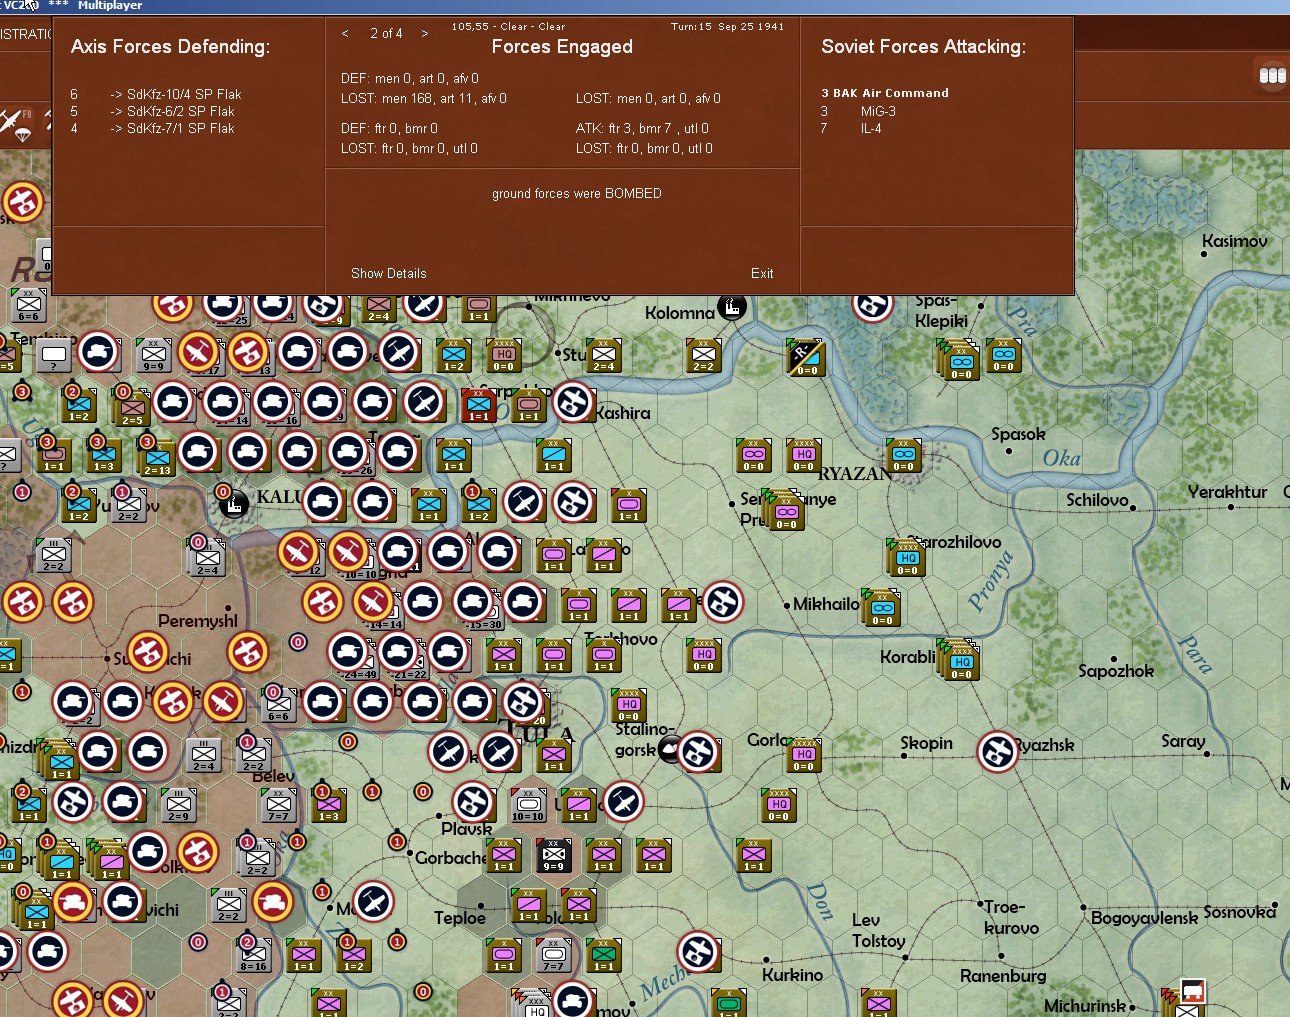Select the pink cavalry stack near Serebryanye Prudy
Viewport: 1290px width, 1017px height.
pyautogui.click(x=784, y=510)
